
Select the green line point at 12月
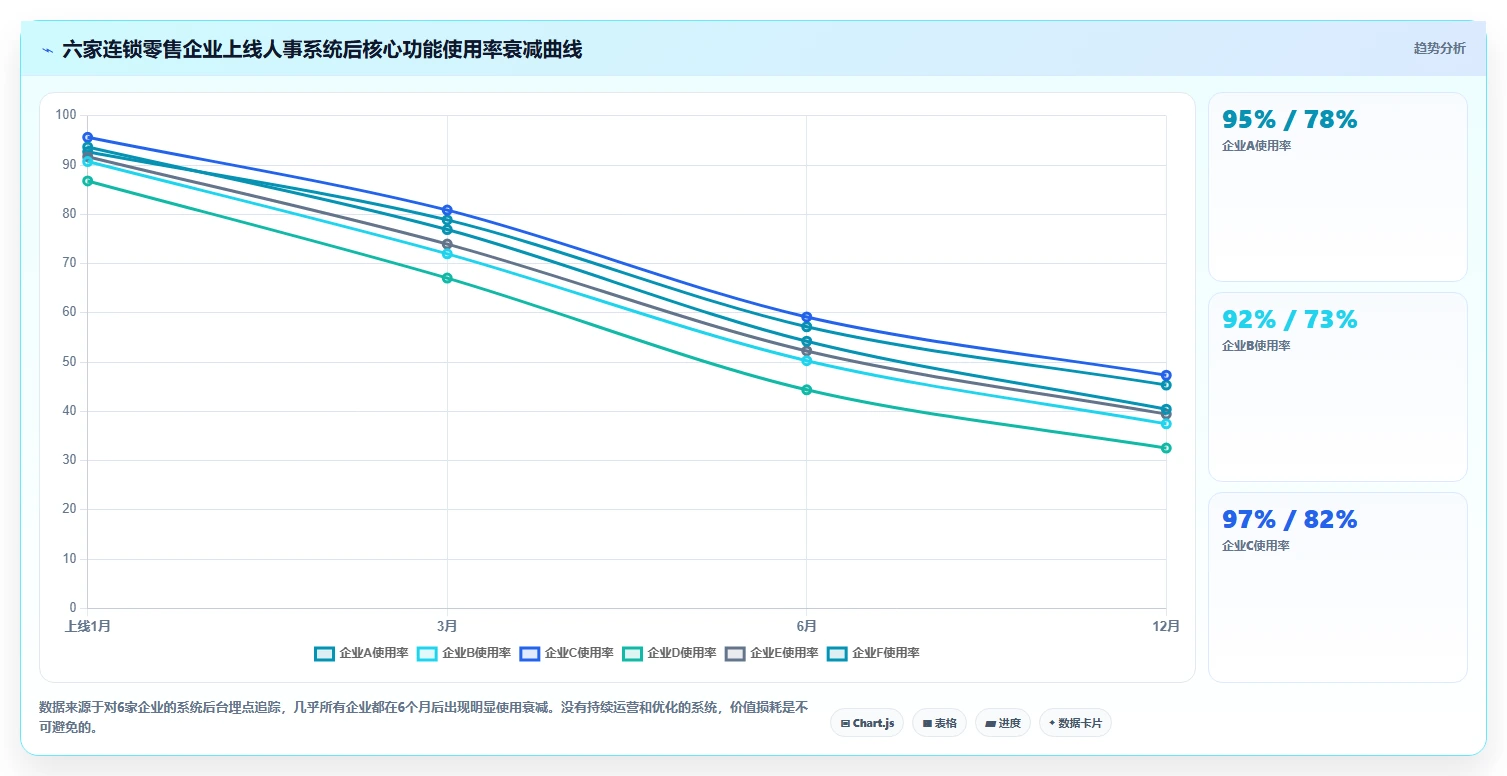(x=1166, y=448)
